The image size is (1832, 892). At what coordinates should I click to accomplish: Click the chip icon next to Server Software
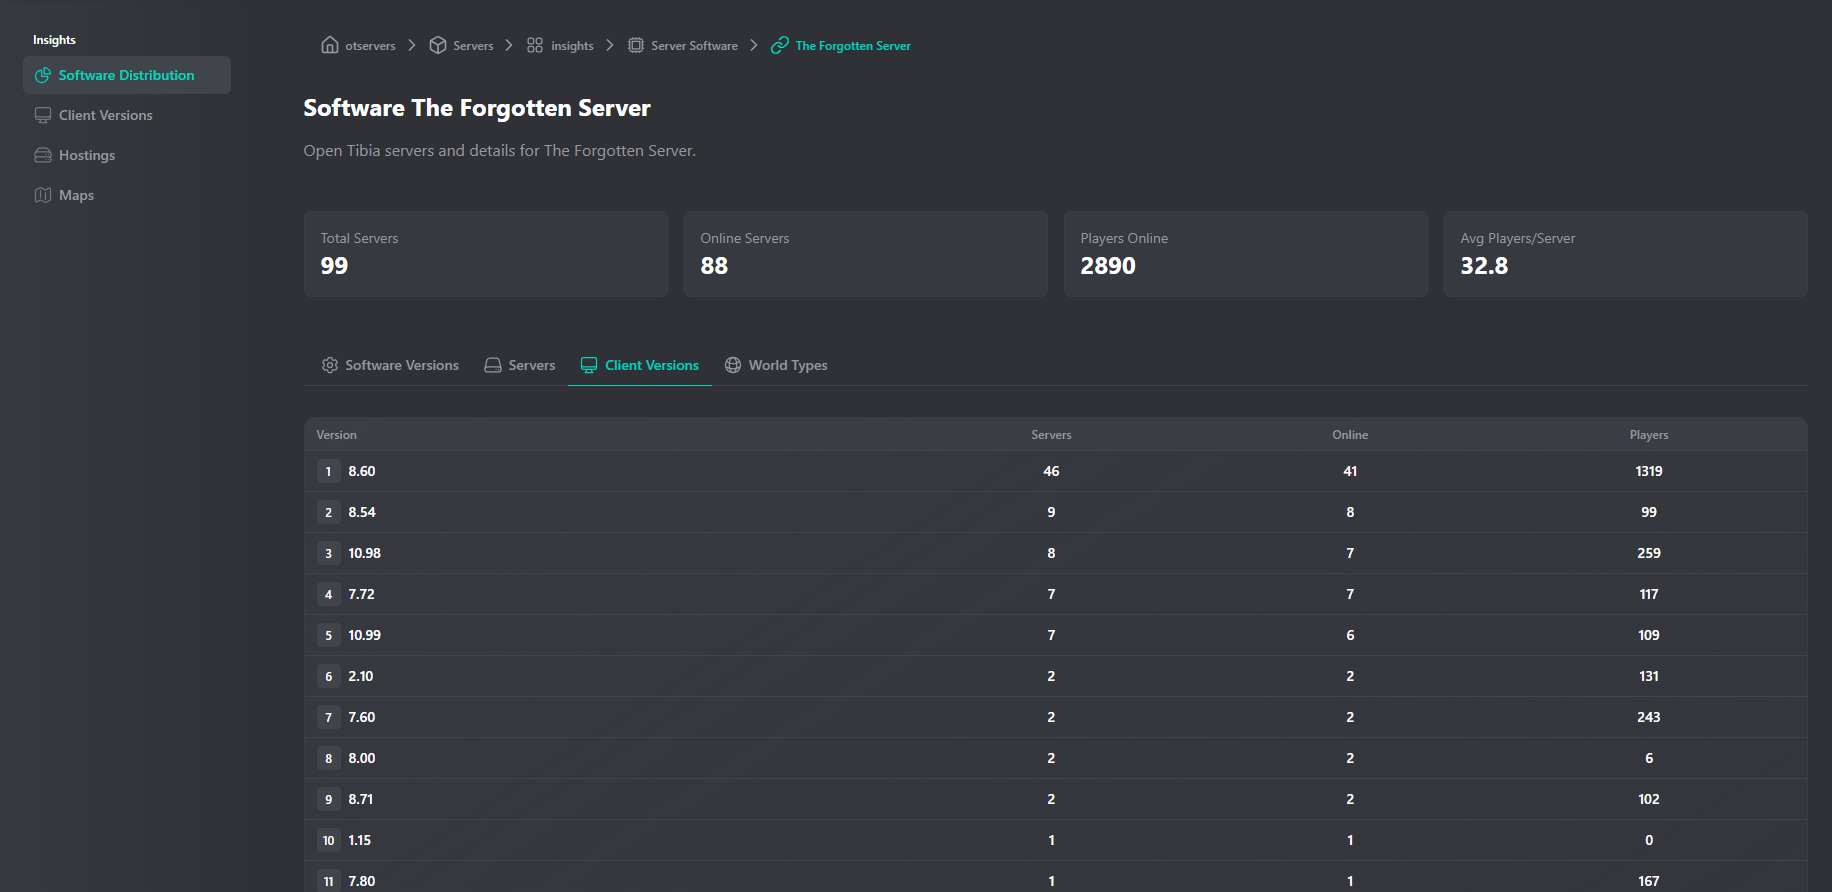pos(636,45)
